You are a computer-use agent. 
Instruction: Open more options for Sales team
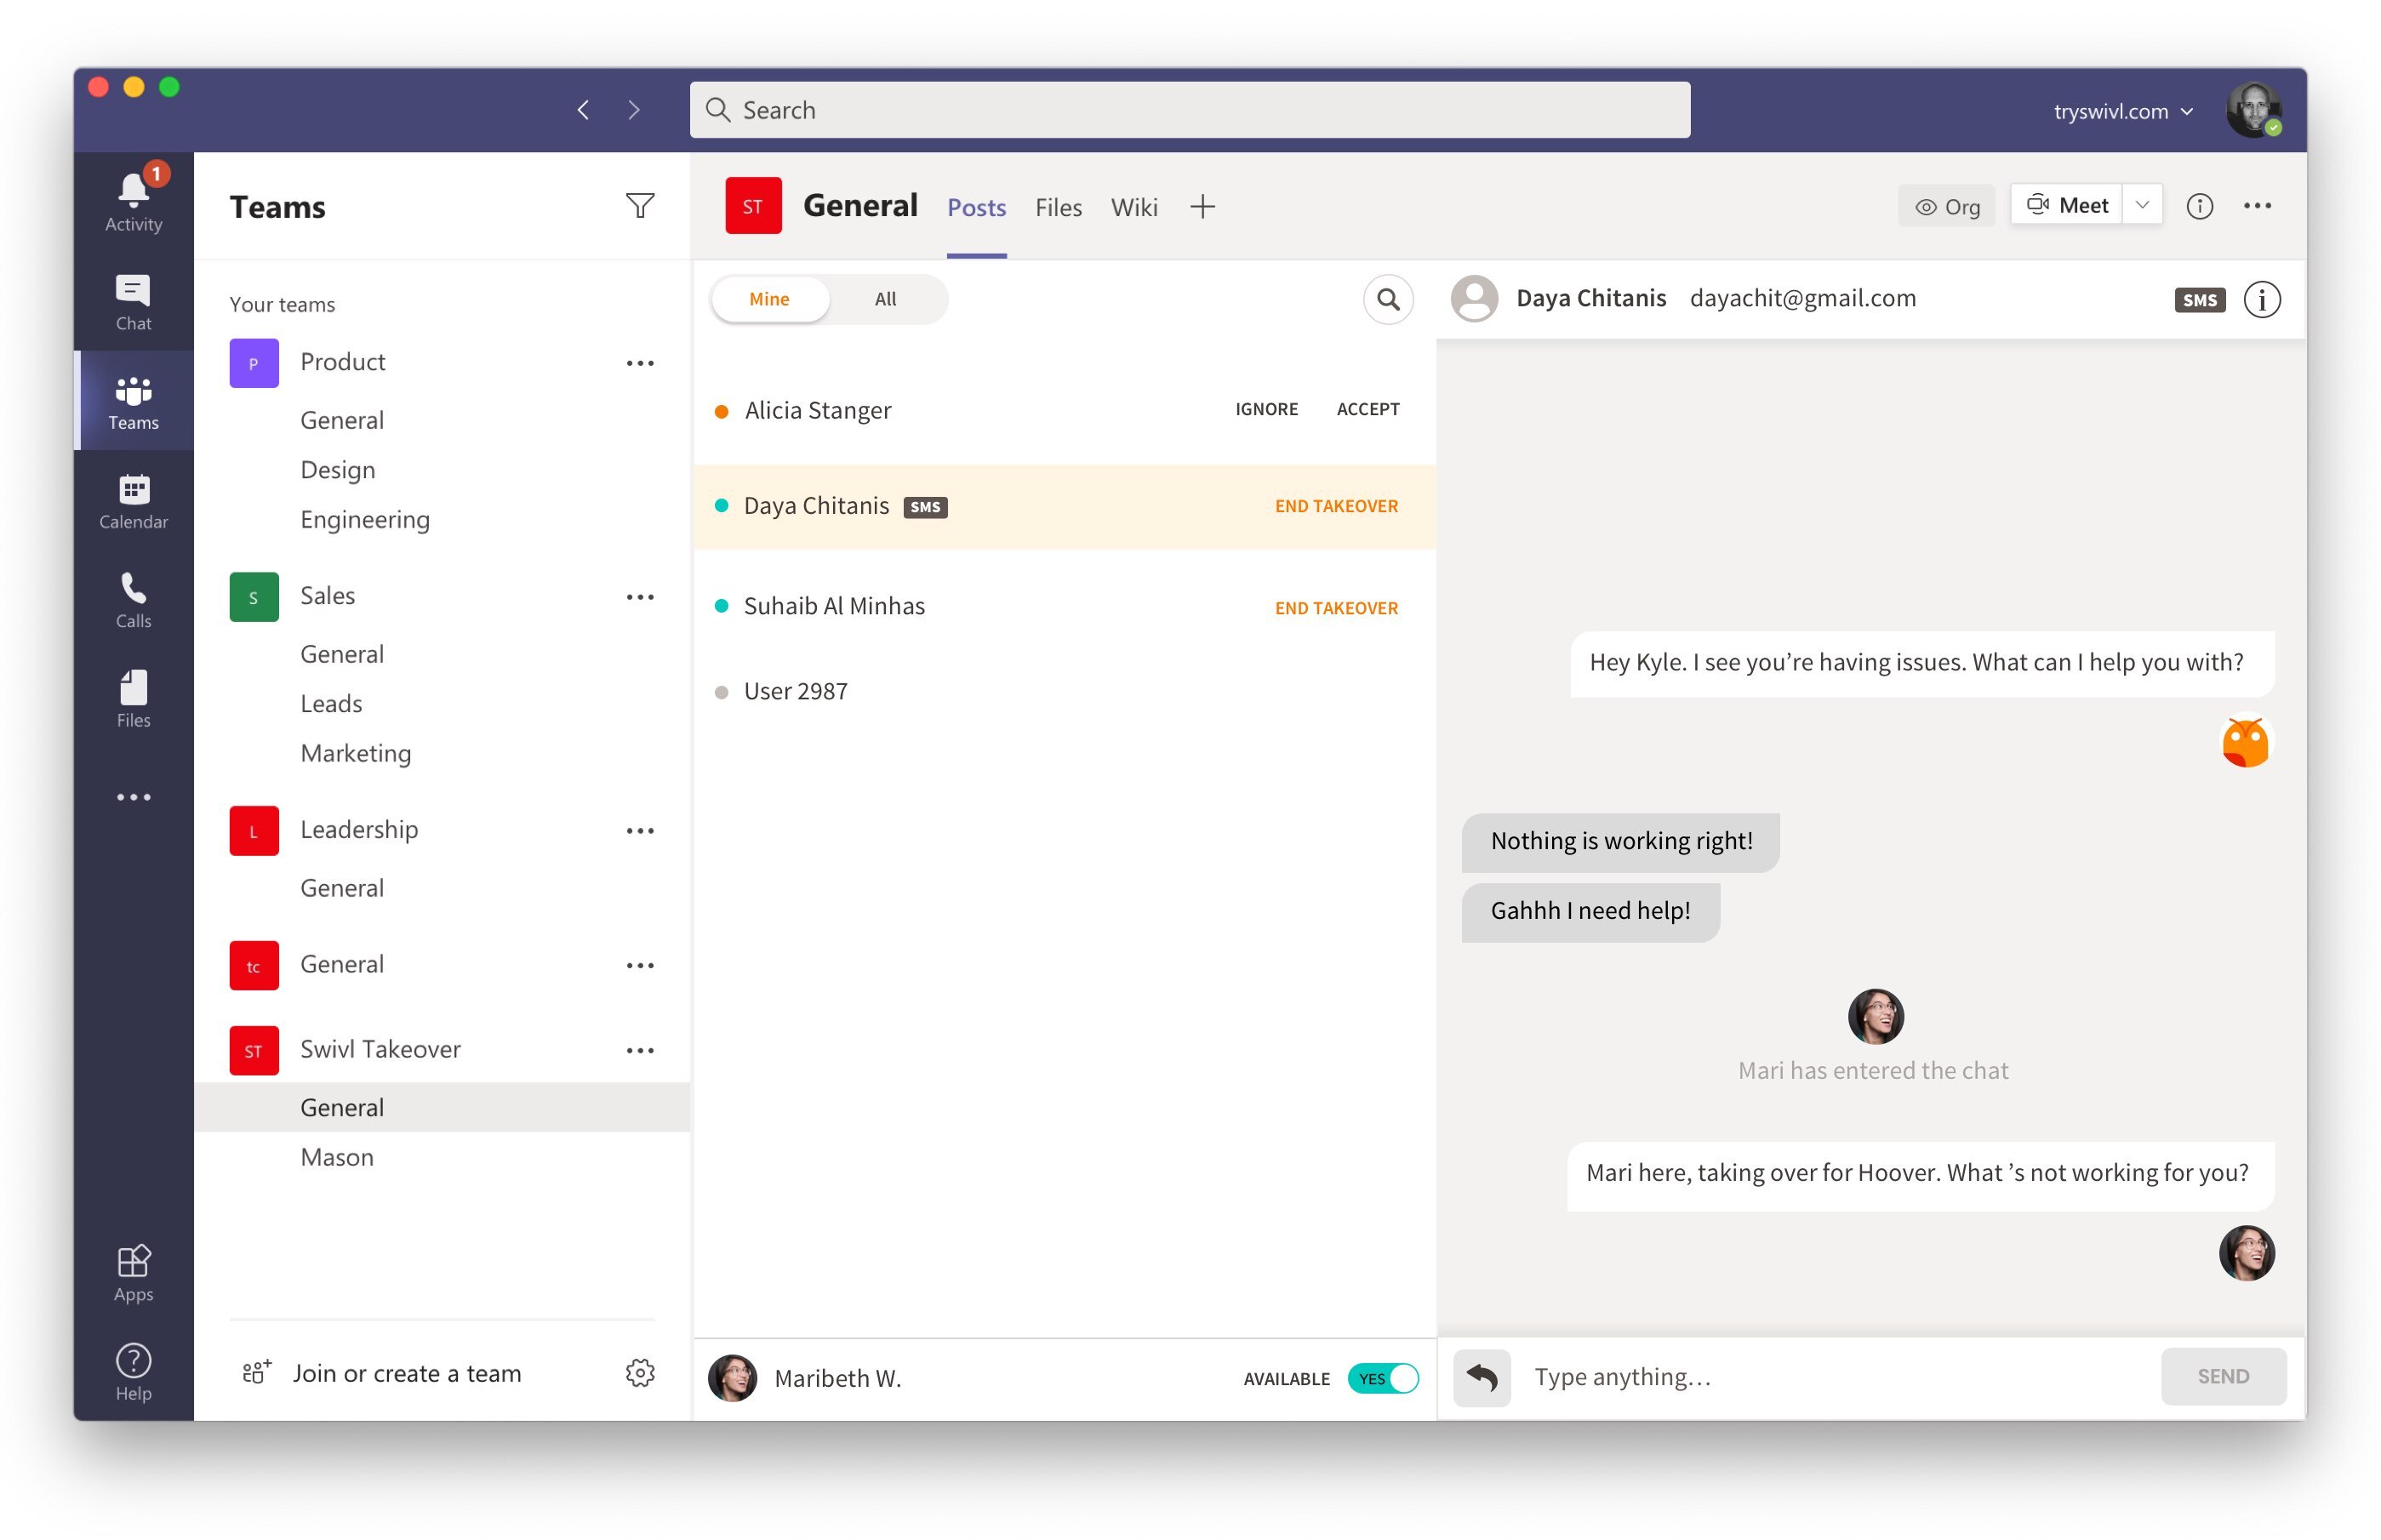[639, 597]
